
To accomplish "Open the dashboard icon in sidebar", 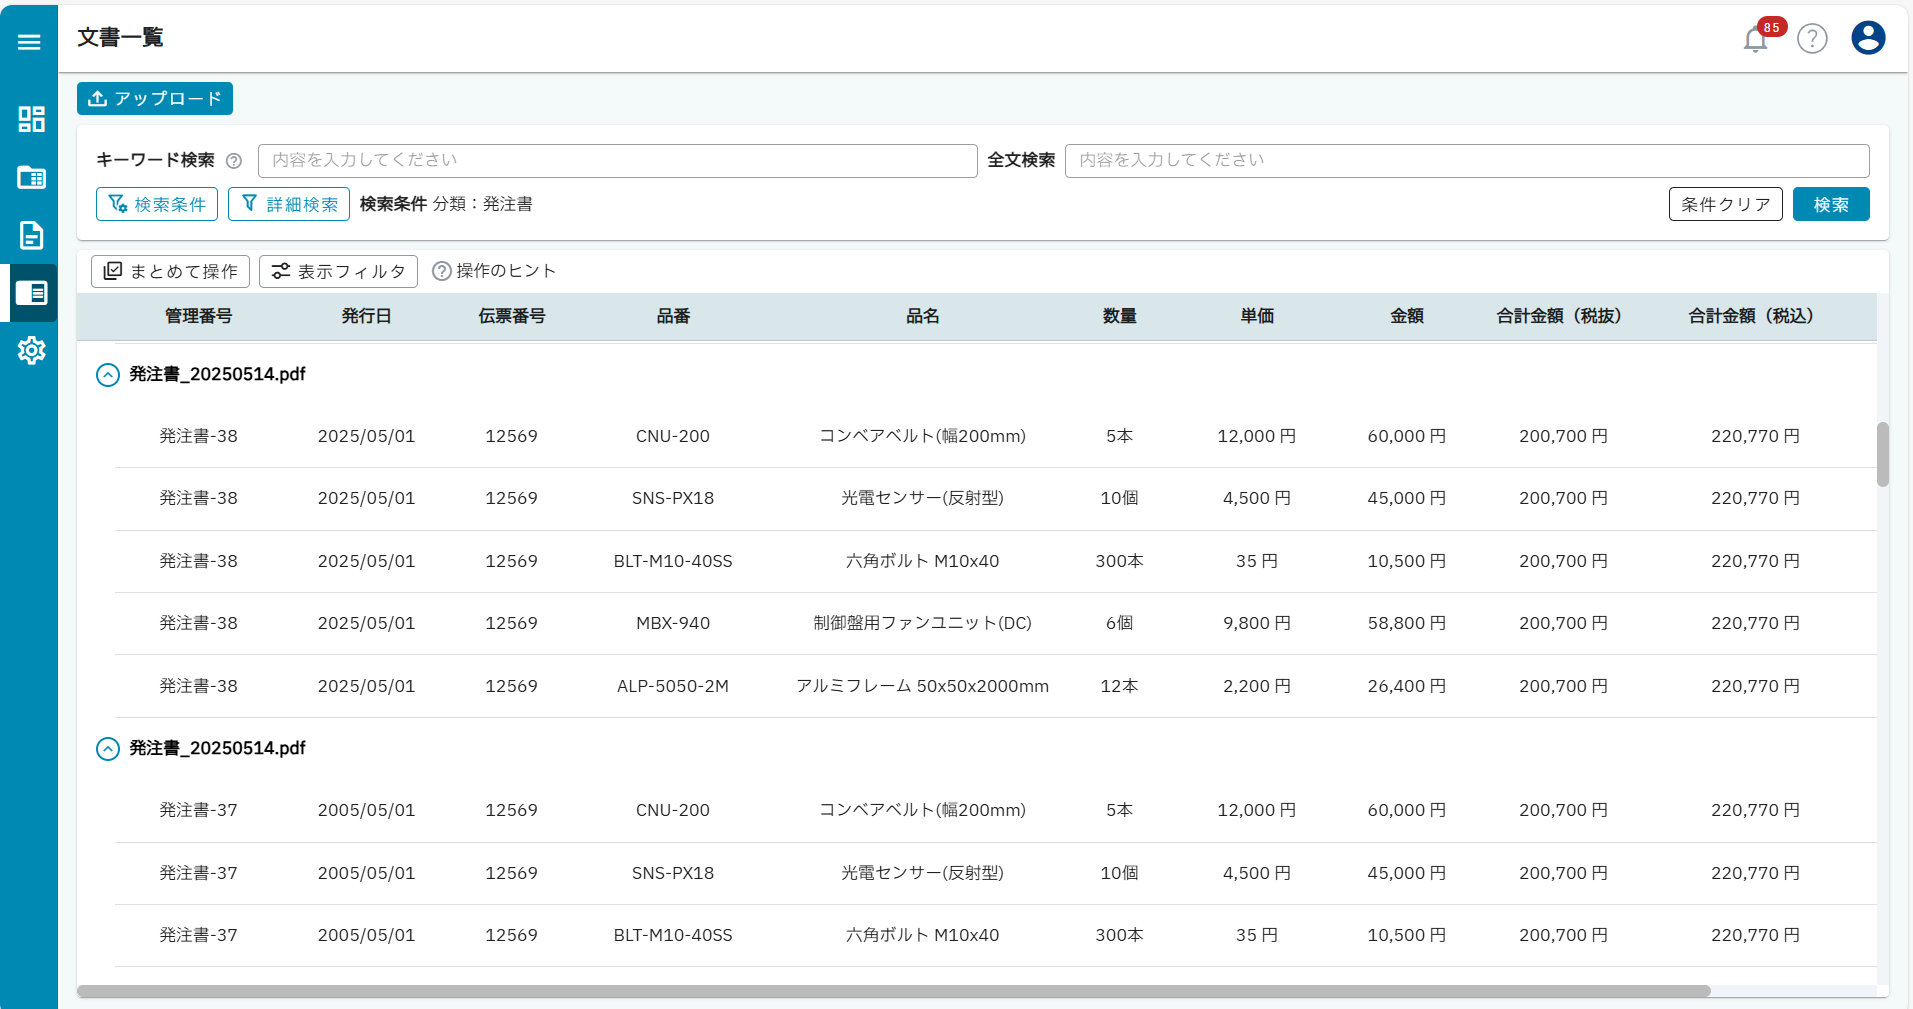I will [x=31, y=119].
